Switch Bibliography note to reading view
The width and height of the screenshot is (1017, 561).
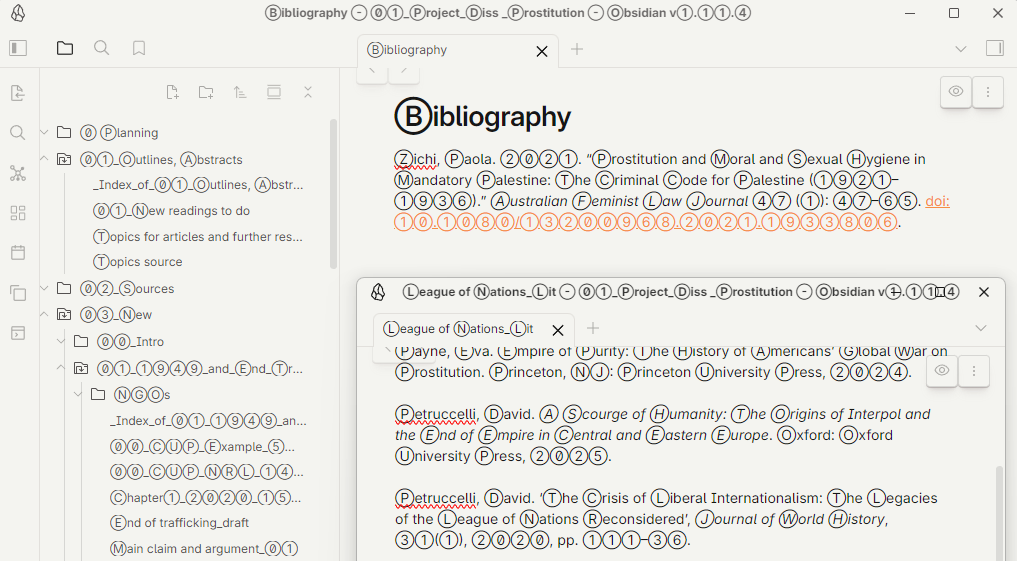pos(956,92)
